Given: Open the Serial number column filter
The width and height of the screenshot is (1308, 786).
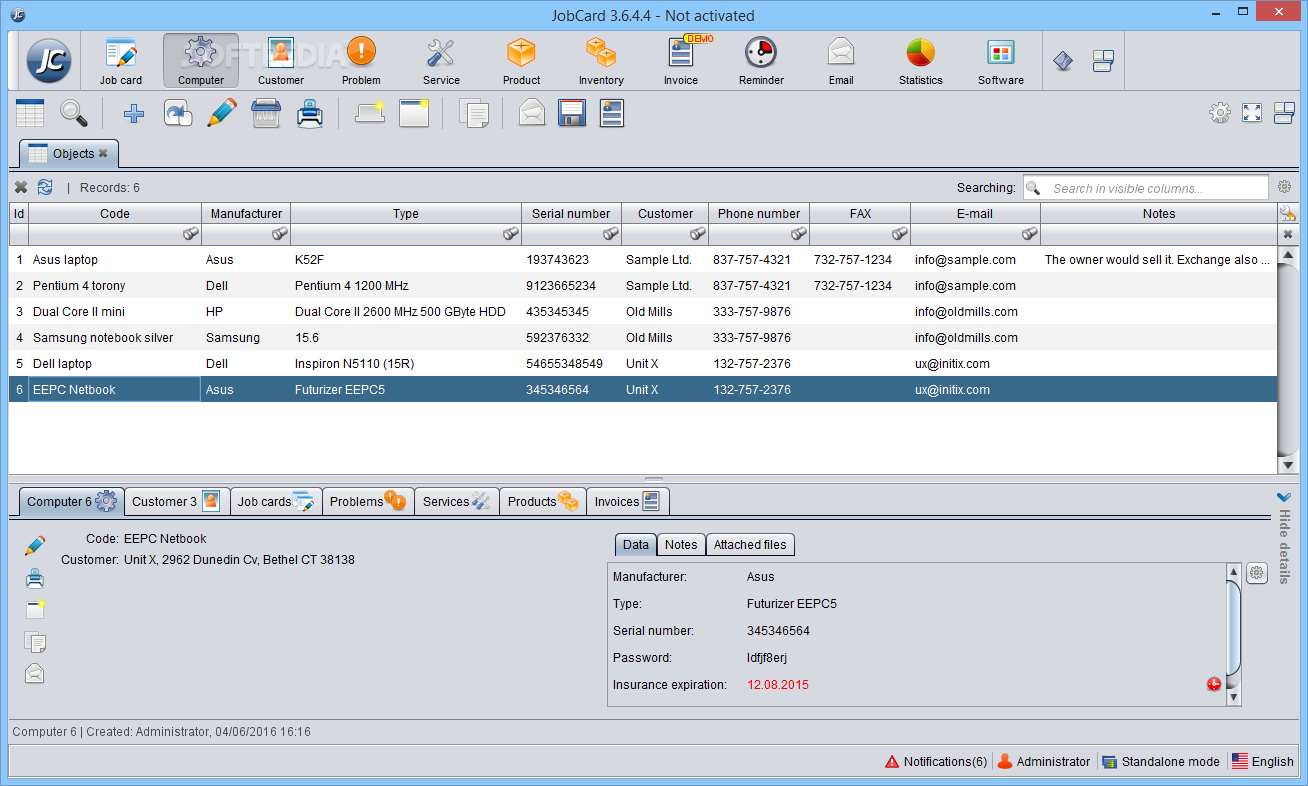Looking at the screenshot, I should [x=610, y=234].
